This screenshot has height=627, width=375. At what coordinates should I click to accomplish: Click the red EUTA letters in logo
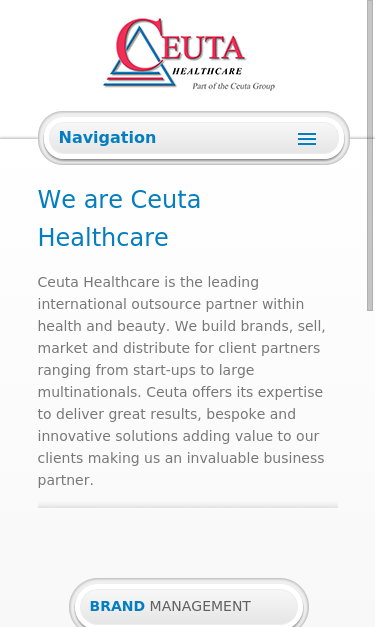coord(203,48)
